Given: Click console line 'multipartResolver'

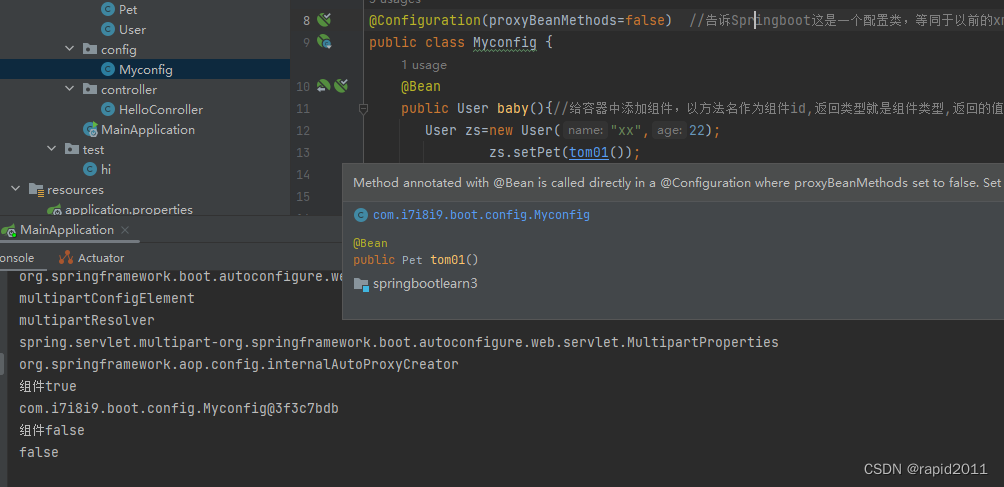Looking at the screenshot, I should 86,320.
